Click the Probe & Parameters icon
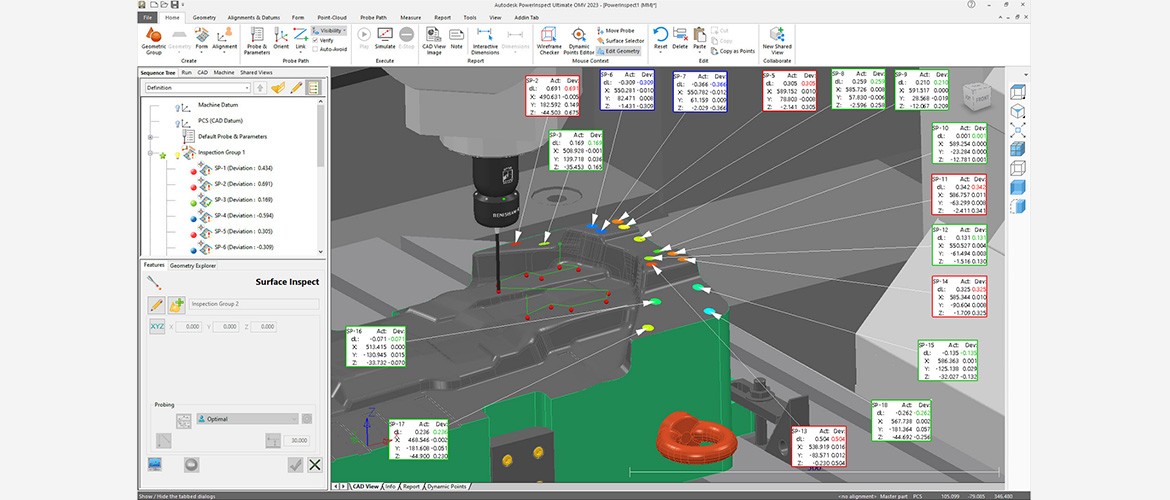This screenshot has height=500, width=1170. pyautogui.click(x=256, y=40)
